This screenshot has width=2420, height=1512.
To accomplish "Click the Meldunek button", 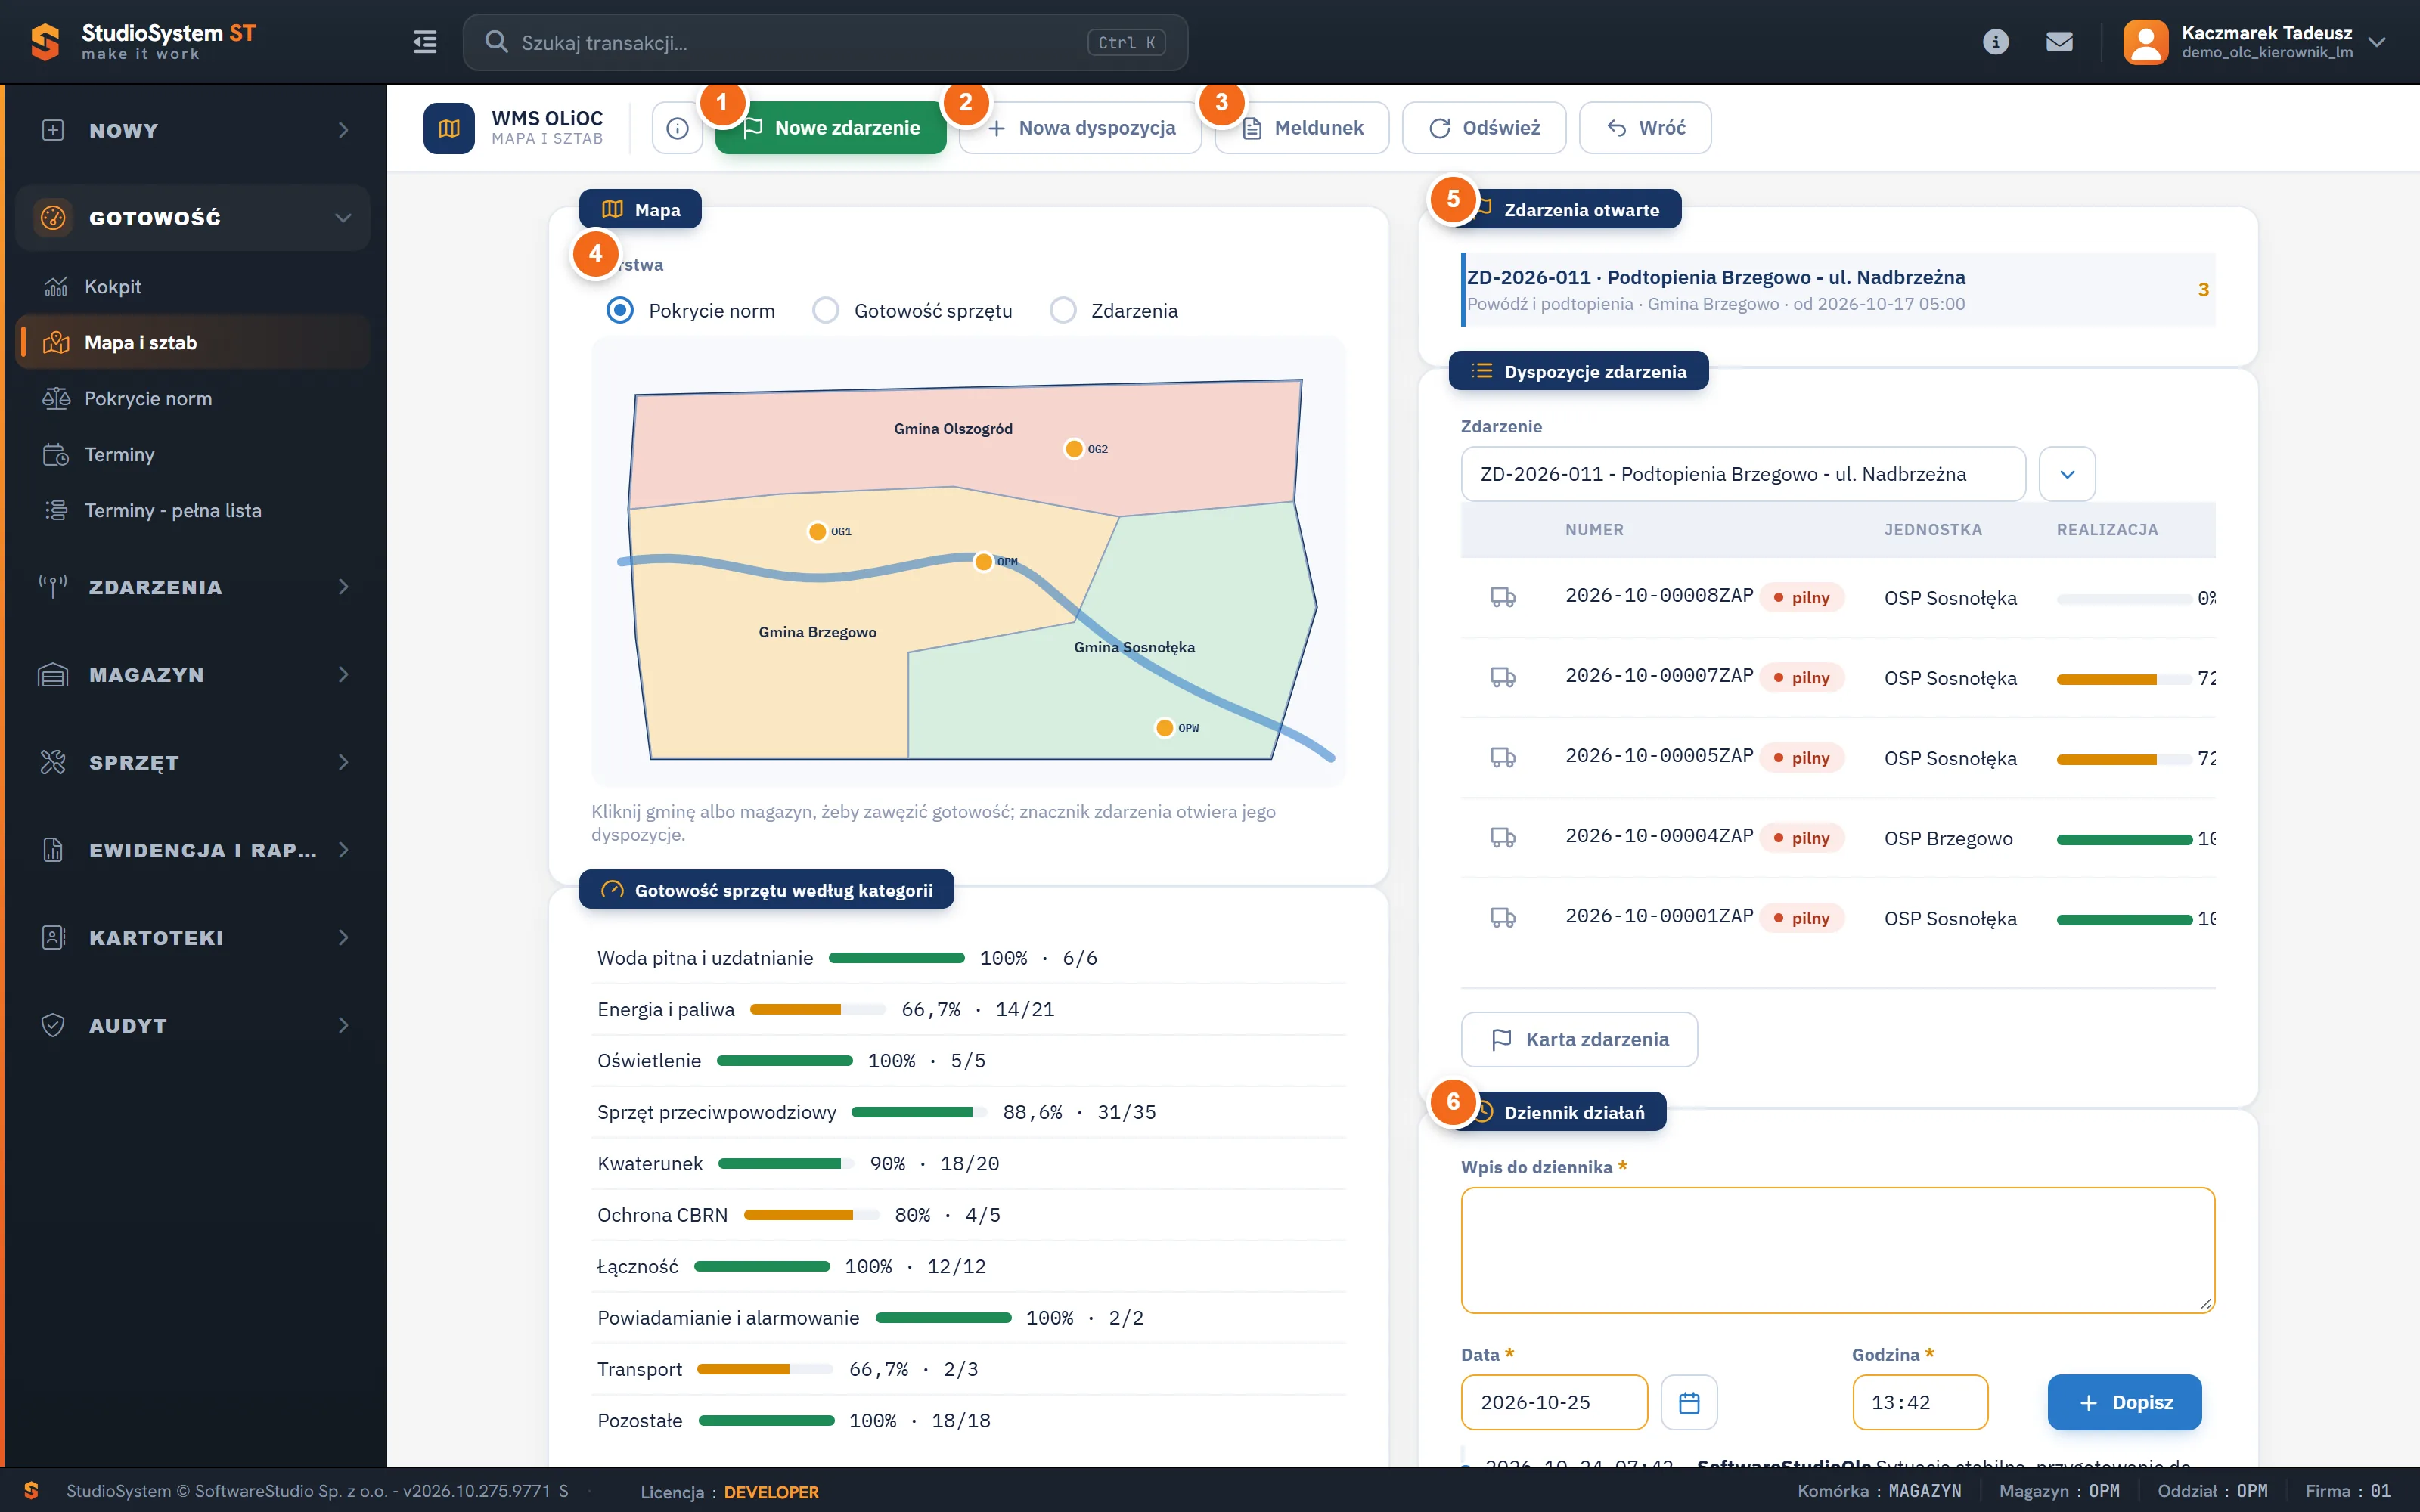I will (1302, 128).
